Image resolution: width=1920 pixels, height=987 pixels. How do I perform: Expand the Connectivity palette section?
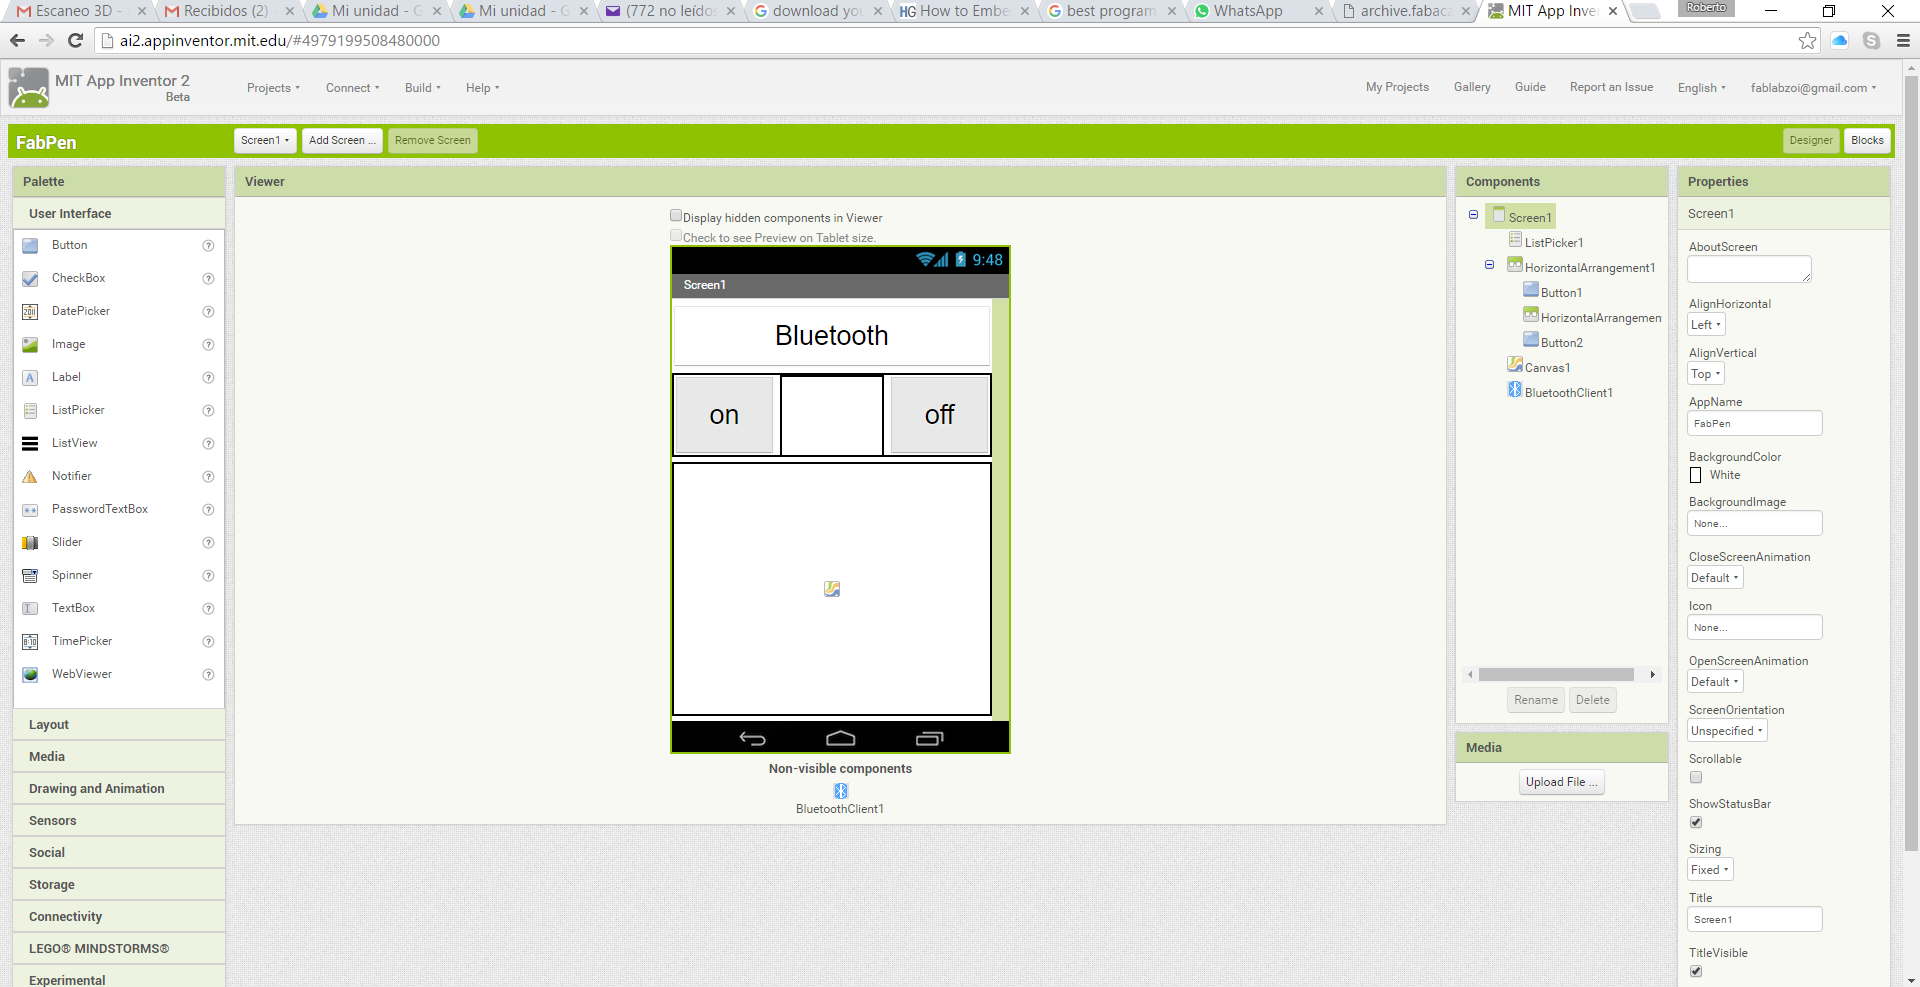click(119, 917)
